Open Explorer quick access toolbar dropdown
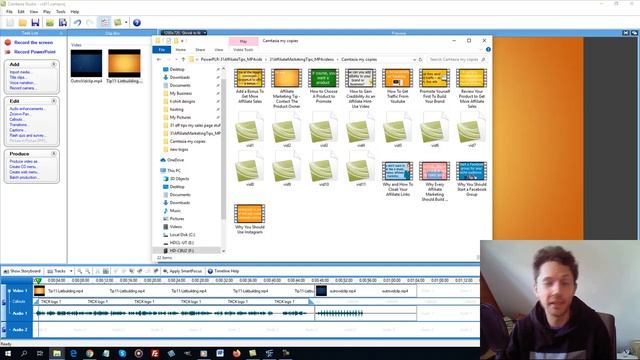Viewport: 640px width, 360px height. point(182,41)
